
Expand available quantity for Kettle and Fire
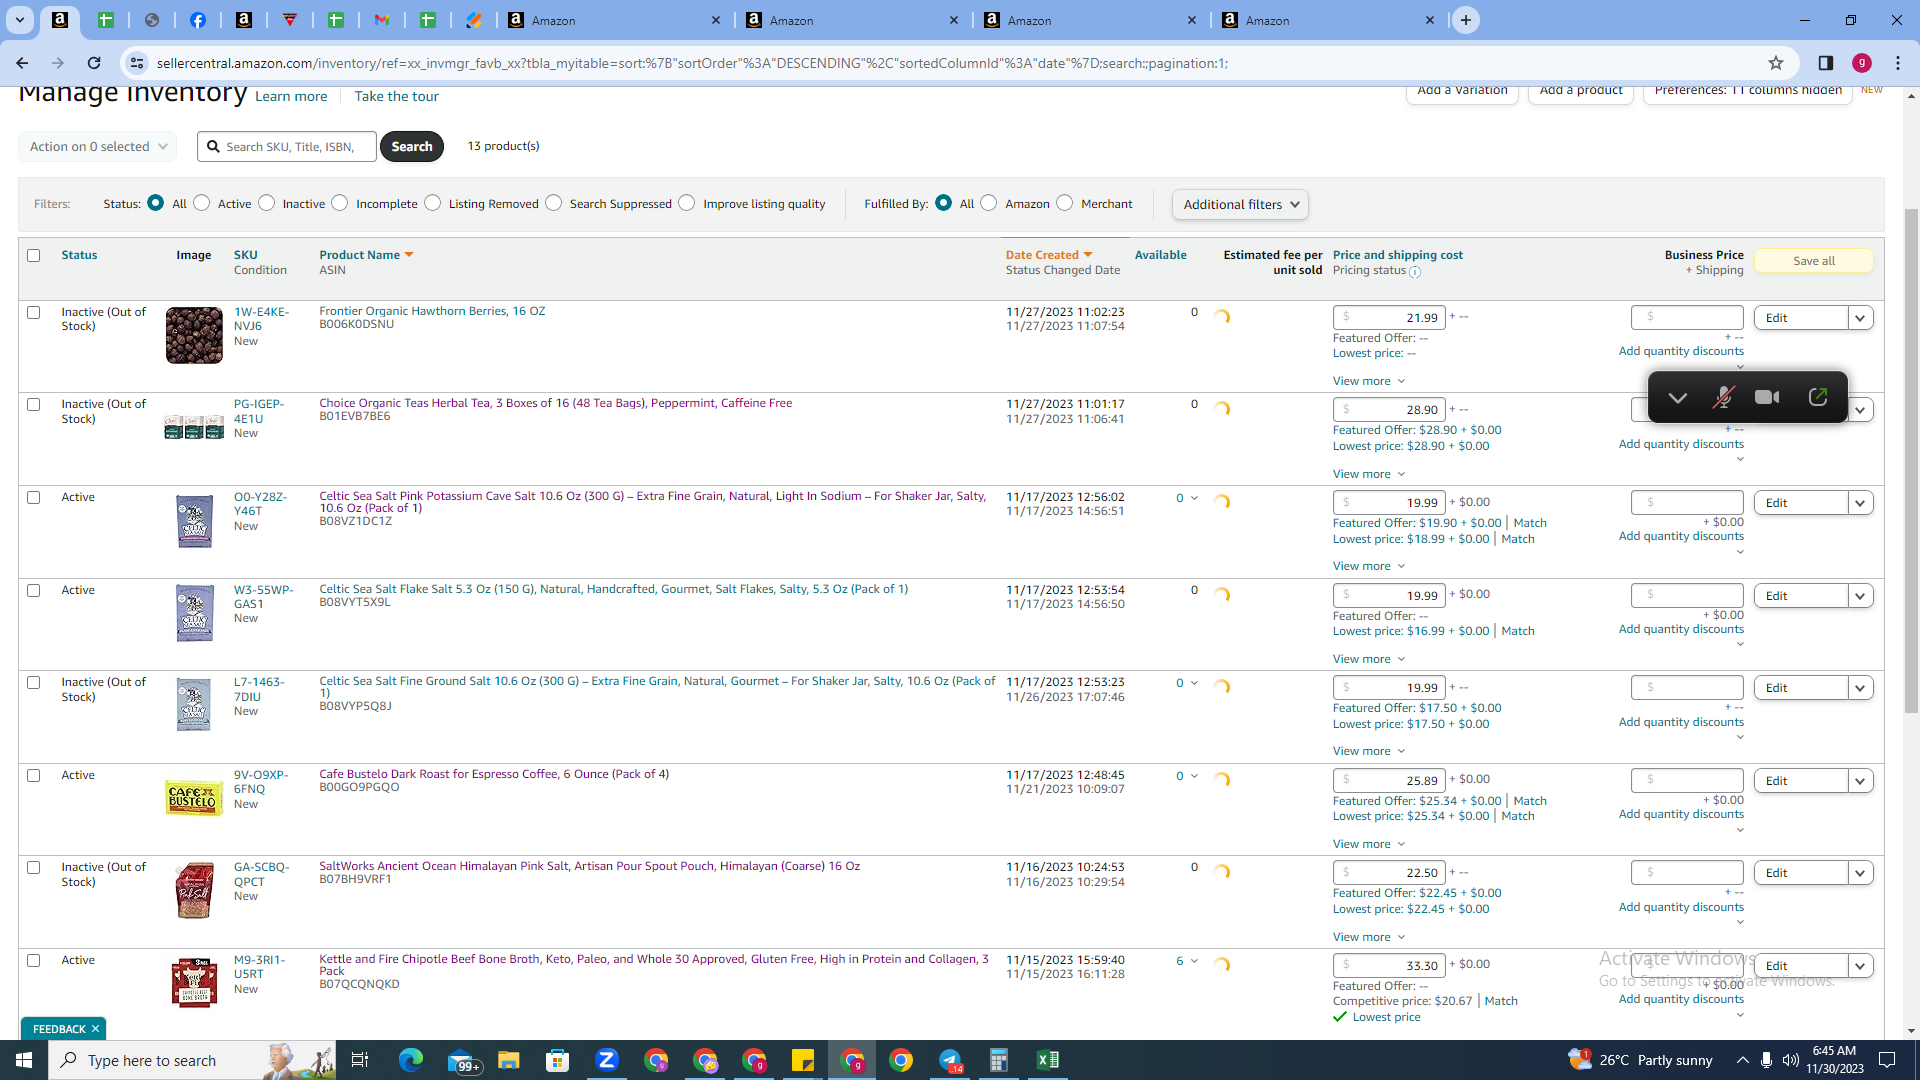[1194, 961]
